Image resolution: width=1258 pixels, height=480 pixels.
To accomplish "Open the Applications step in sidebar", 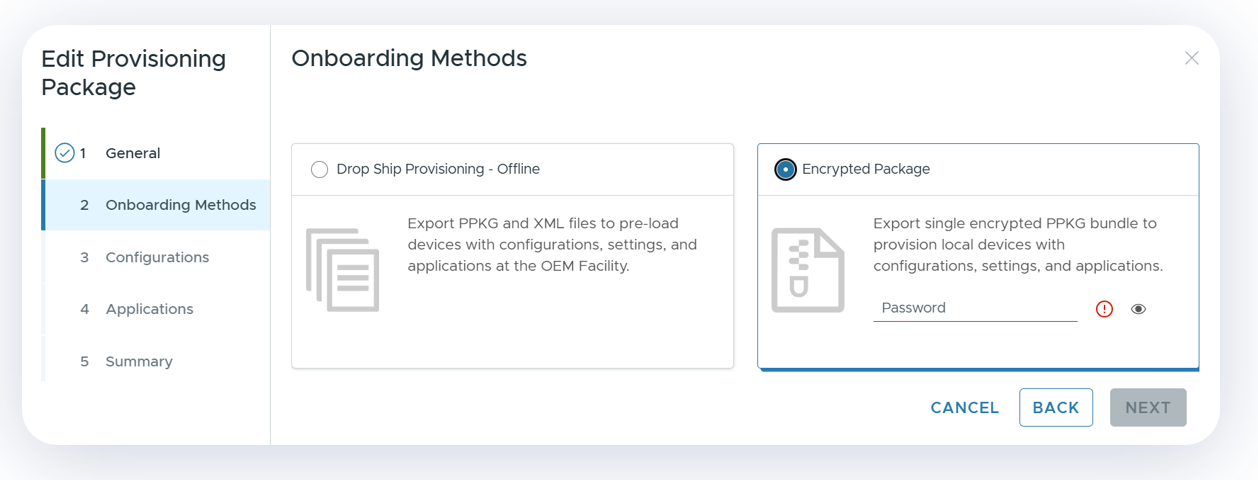I will pyautogui.click(x=149, y=309).
